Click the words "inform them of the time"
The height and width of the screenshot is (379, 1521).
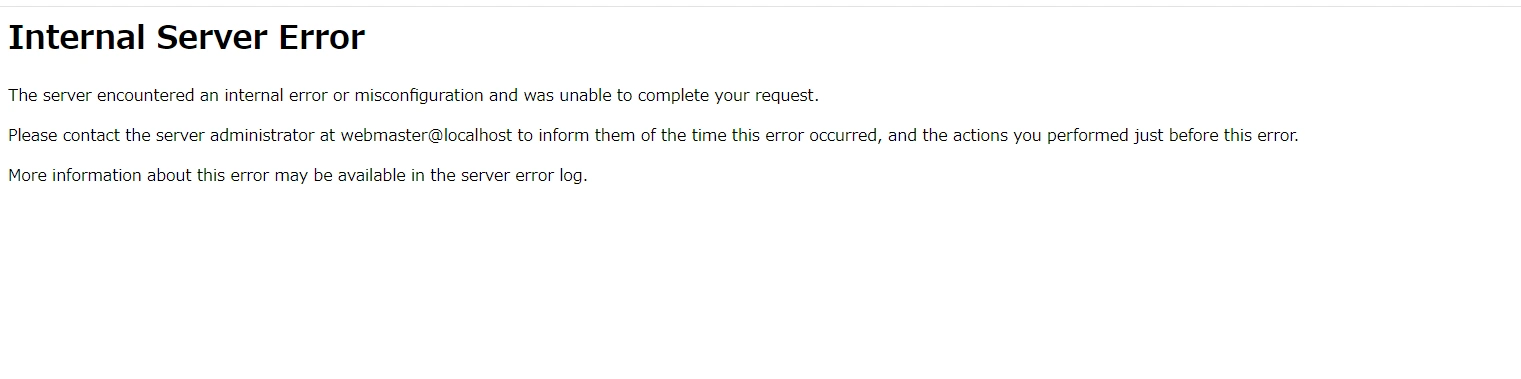(x=629, y=136)
